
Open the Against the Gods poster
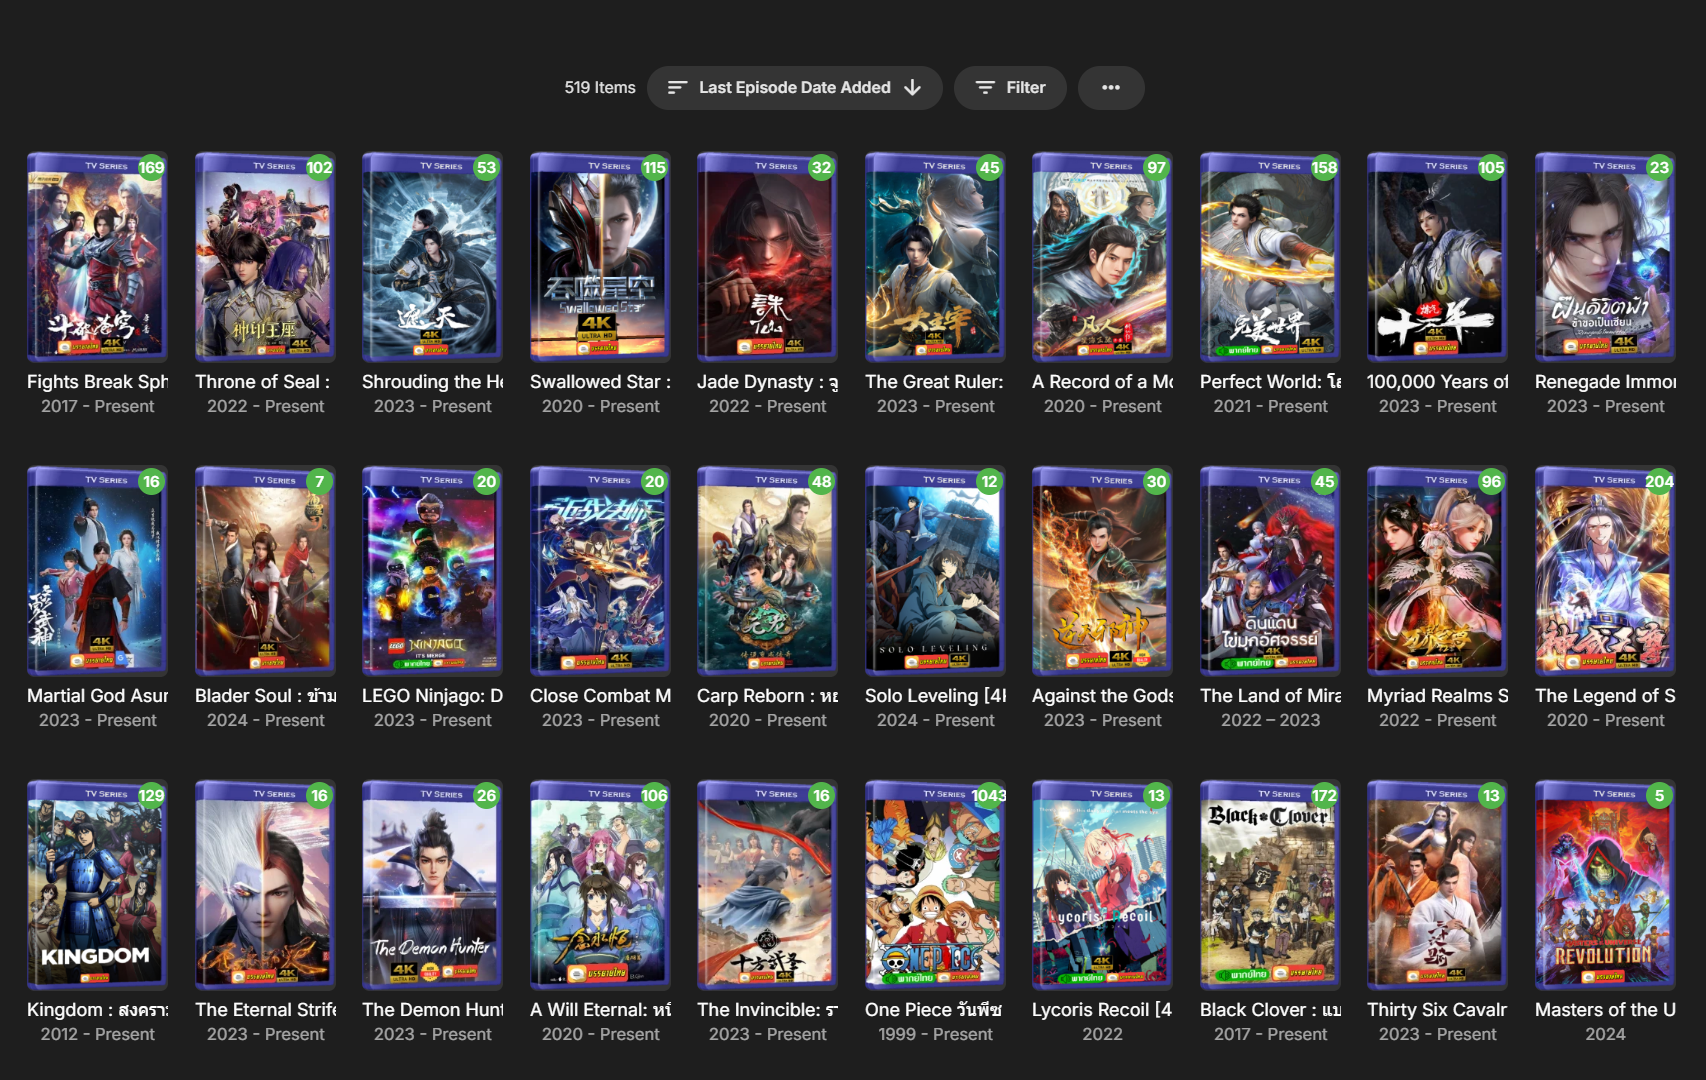click(1102, 571)
